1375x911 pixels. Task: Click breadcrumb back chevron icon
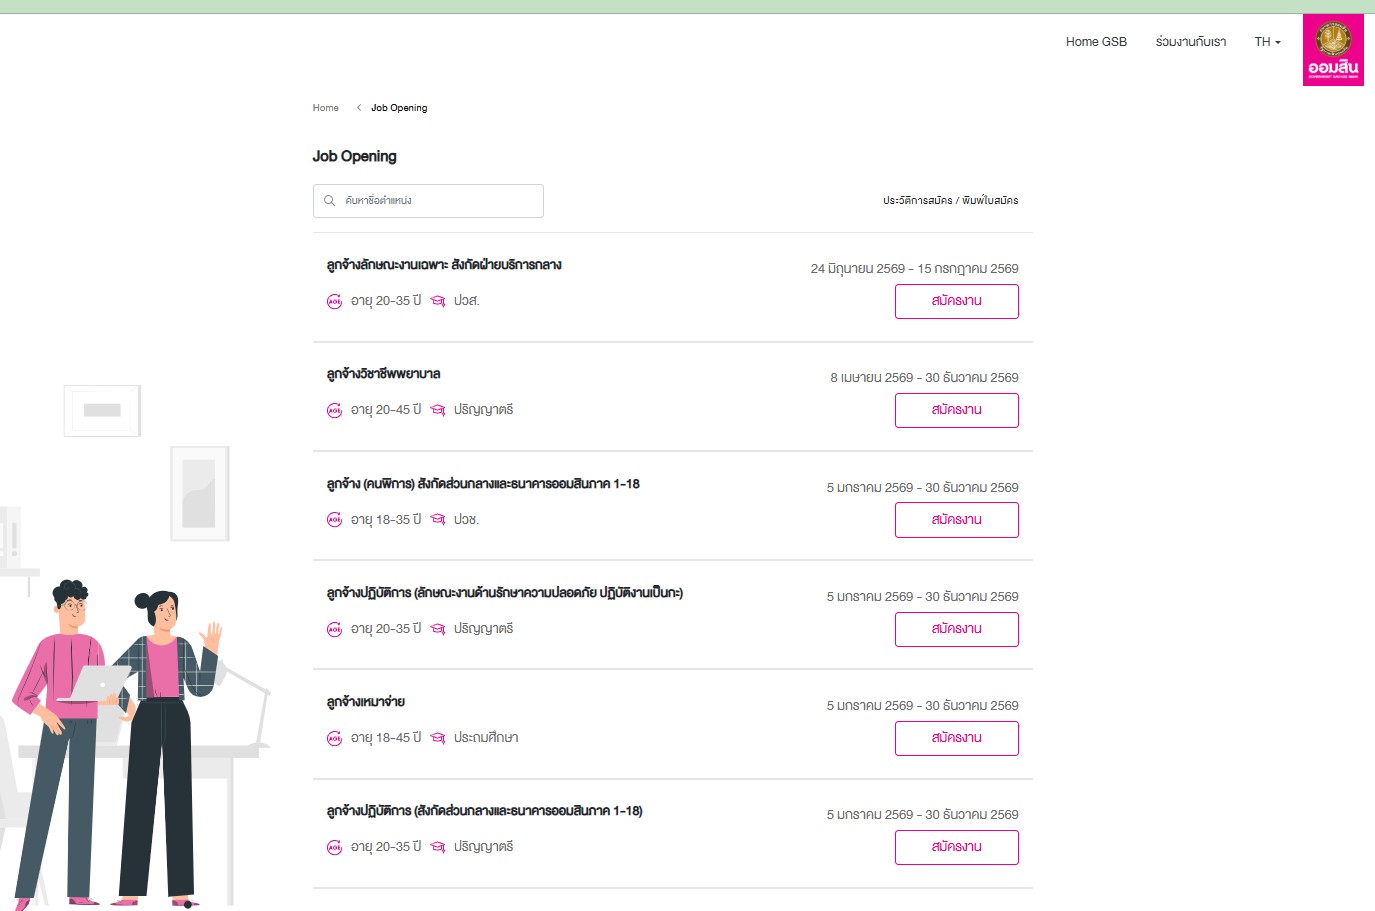tap(359, 108)
